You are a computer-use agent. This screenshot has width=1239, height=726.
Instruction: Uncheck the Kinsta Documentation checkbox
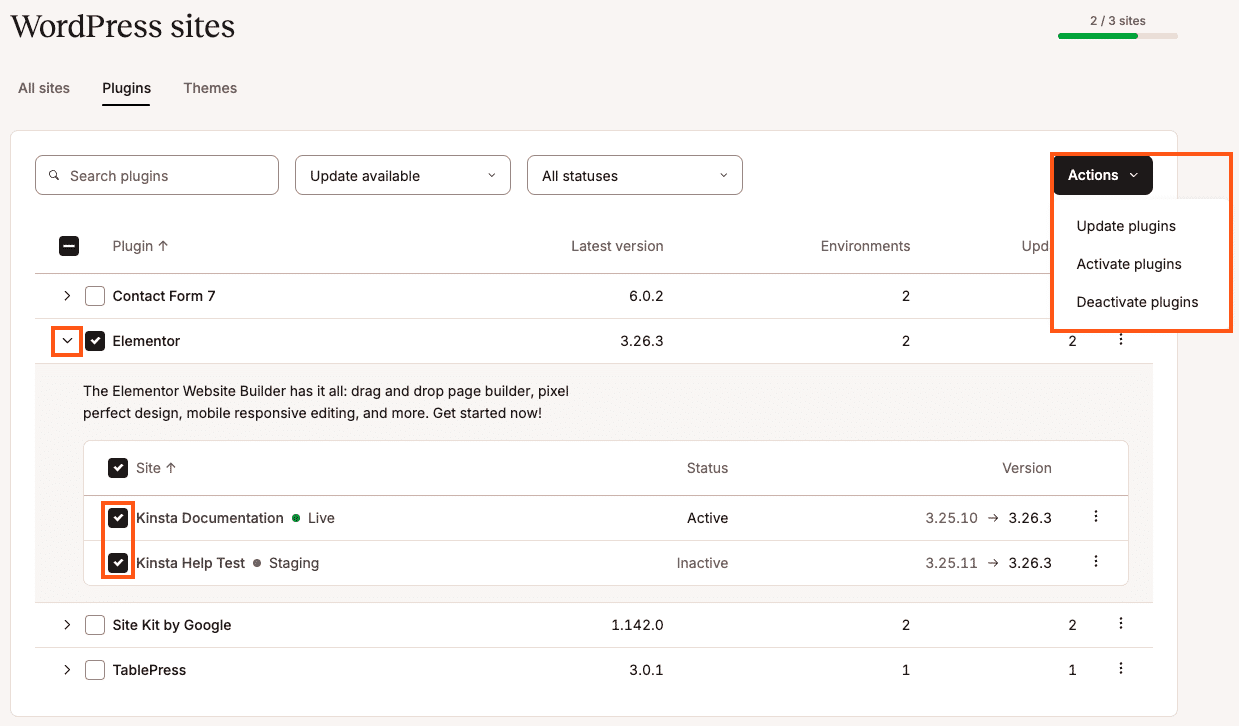pos(118,518)
